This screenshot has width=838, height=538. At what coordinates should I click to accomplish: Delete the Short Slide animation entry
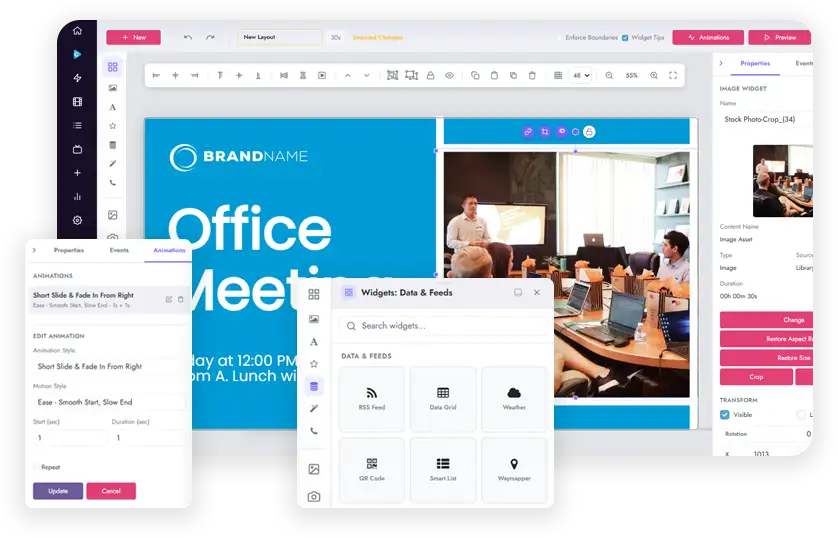point(181,300)
